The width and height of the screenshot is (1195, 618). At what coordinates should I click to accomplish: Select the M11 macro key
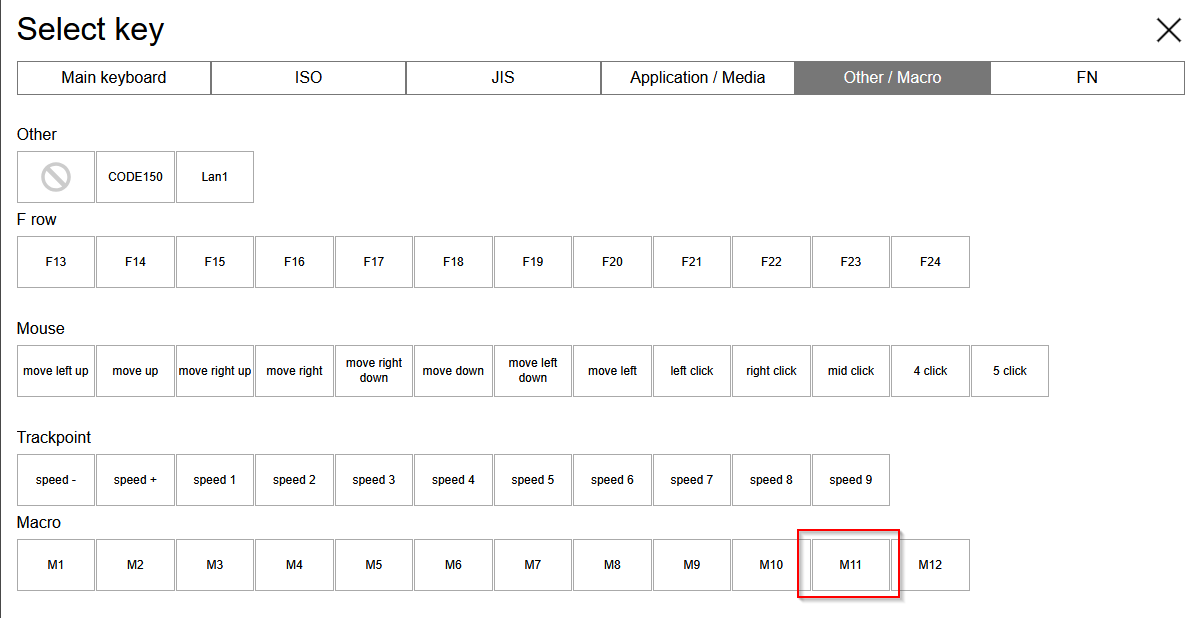coord(851,565)
